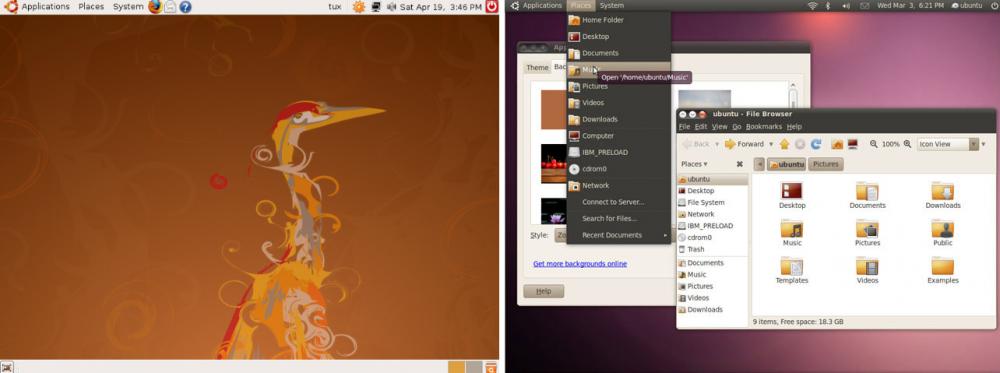Image resolution: width=1000 pixels, height=373 pixels.
Task: Expand the Forward history arrow
Action: click(x=771, y=144)
